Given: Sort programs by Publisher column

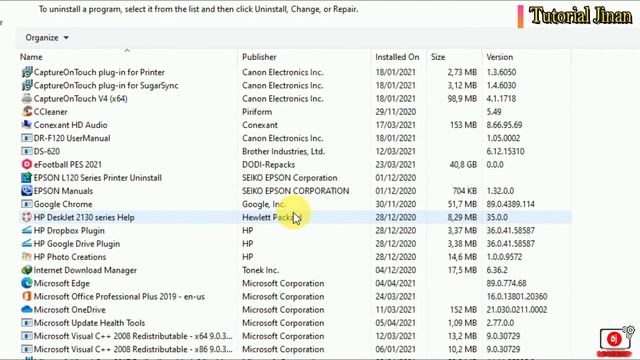Looking at the screenshot, I should (x=259, y=57).
